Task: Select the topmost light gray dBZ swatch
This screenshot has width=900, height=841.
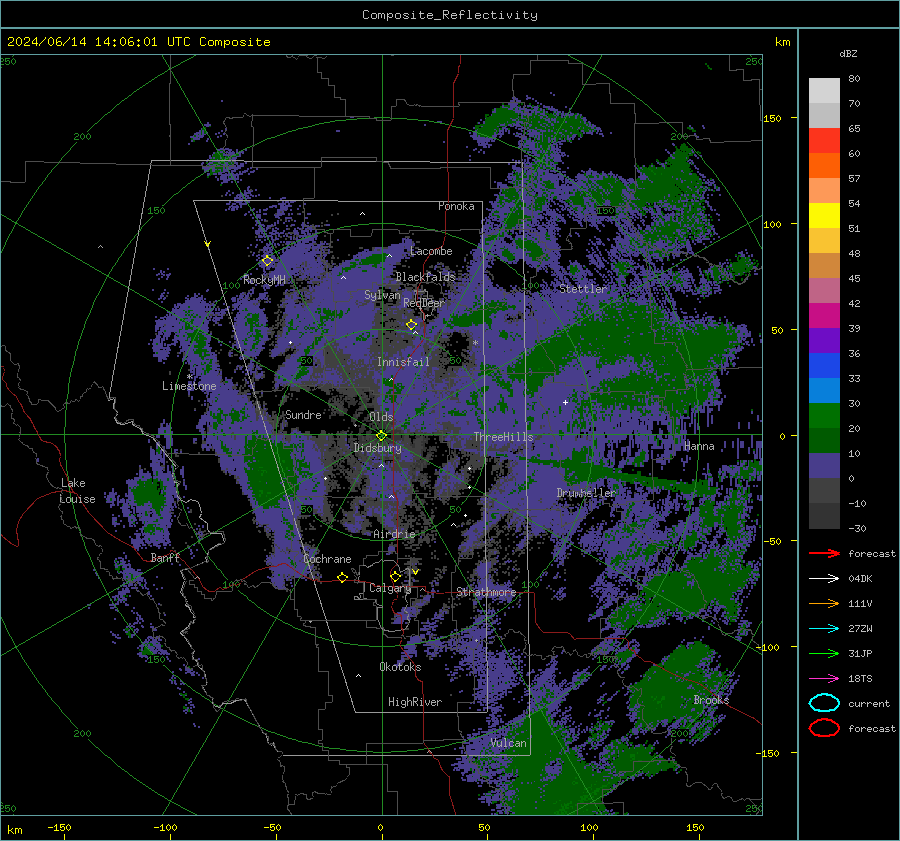Action: coord(824,91)
